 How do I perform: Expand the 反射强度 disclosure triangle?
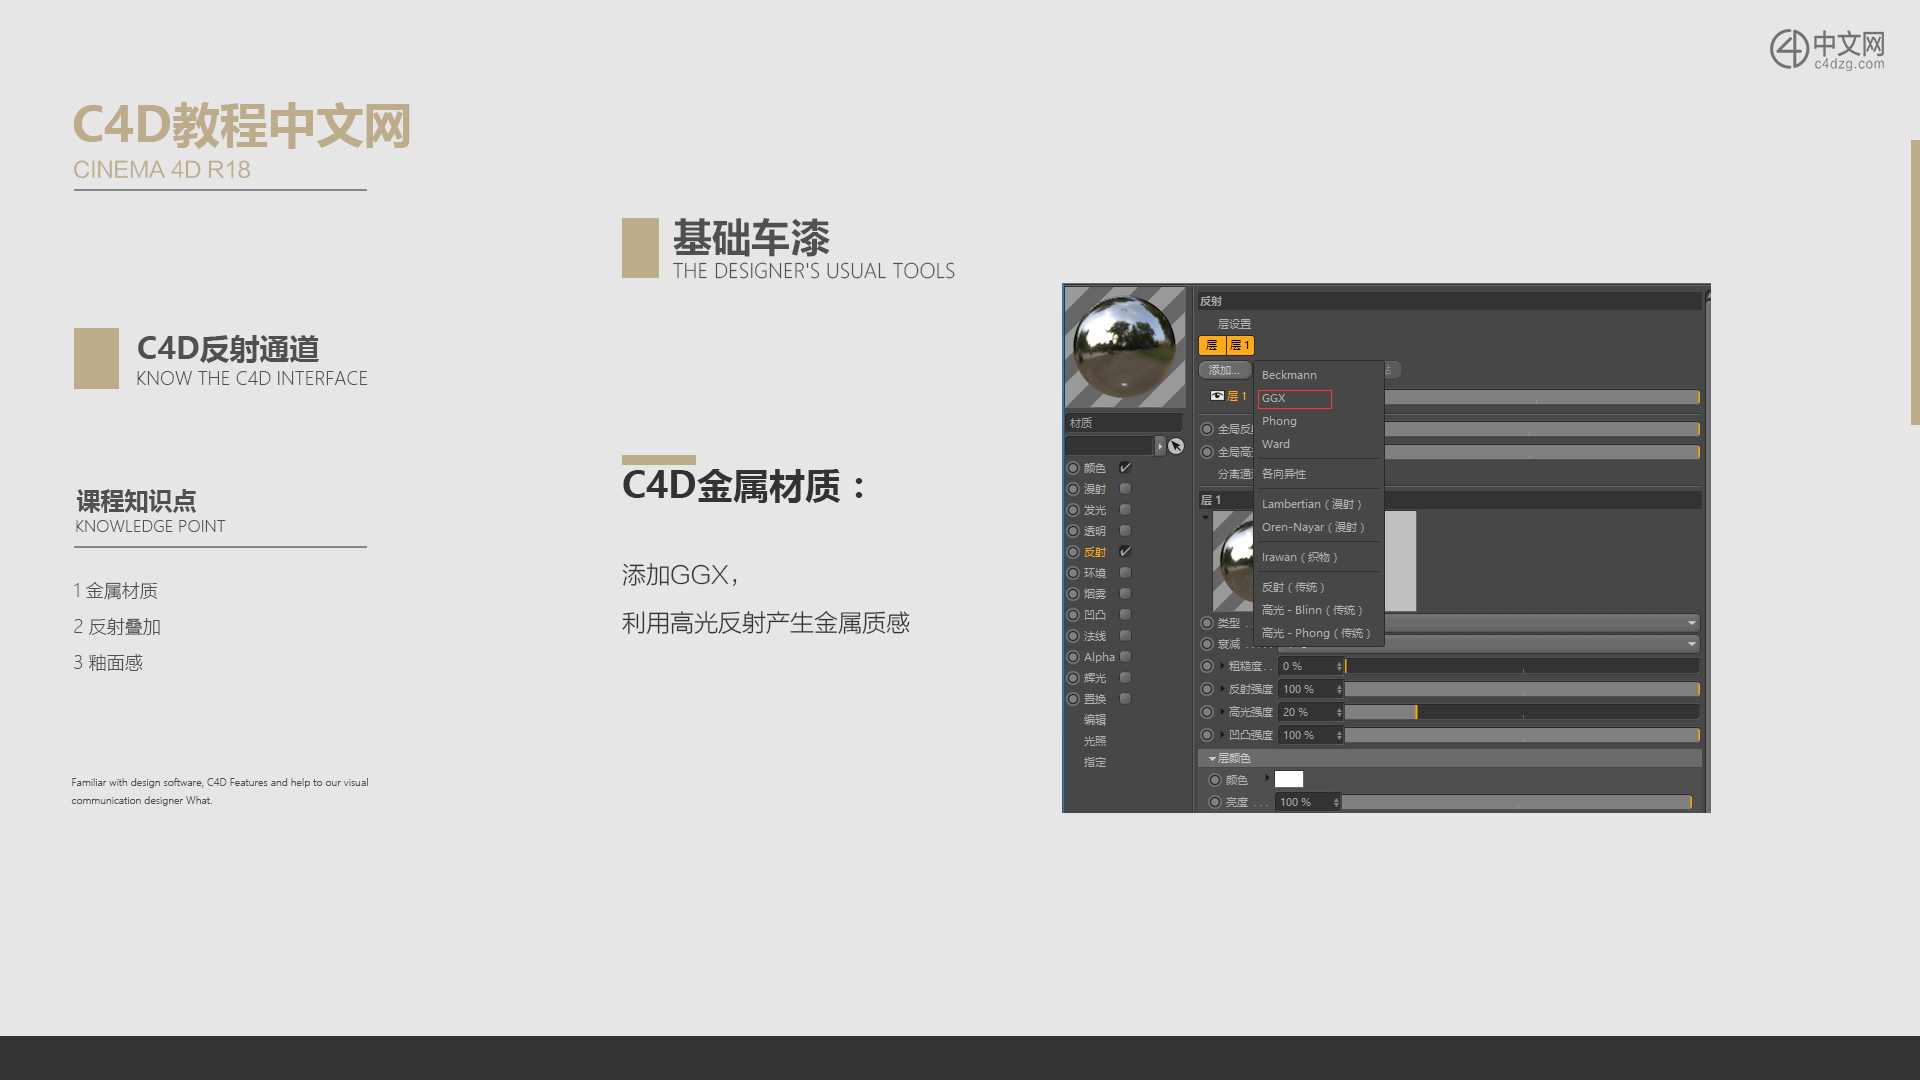1222,689
